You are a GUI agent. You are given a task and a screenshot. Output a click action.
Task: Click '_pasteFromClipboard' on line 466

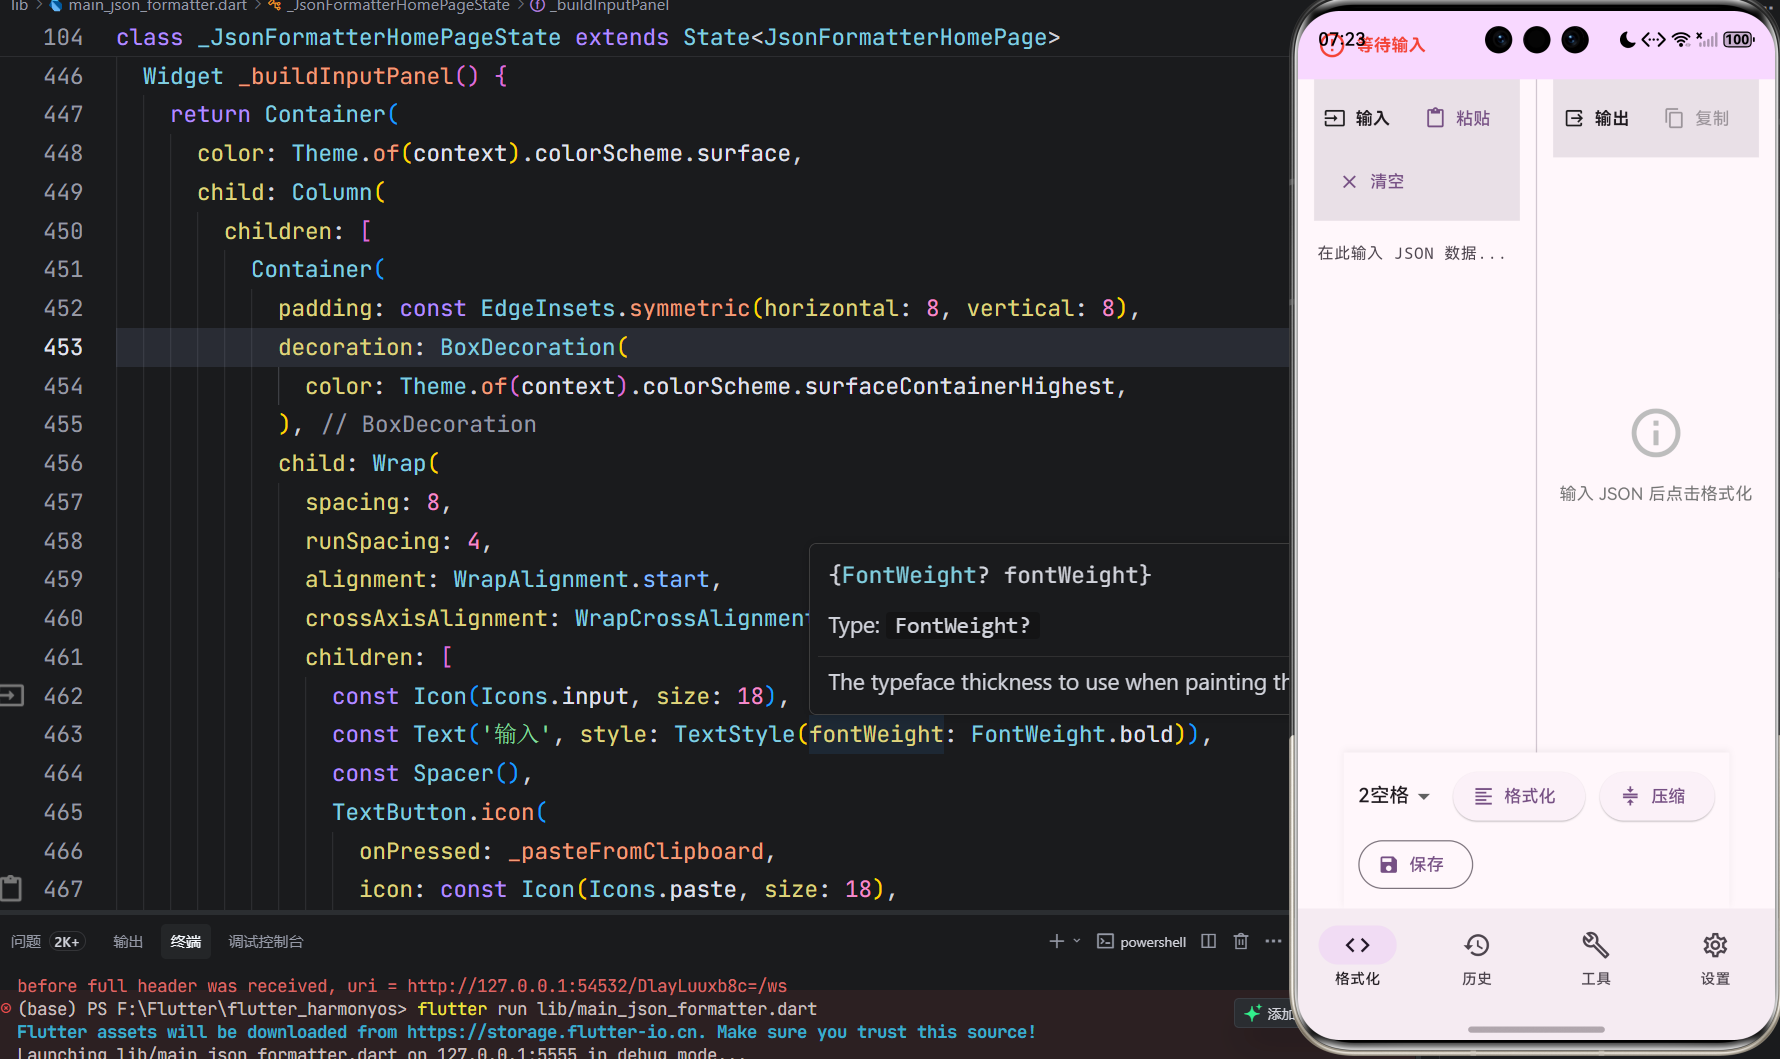coord(636,851)
